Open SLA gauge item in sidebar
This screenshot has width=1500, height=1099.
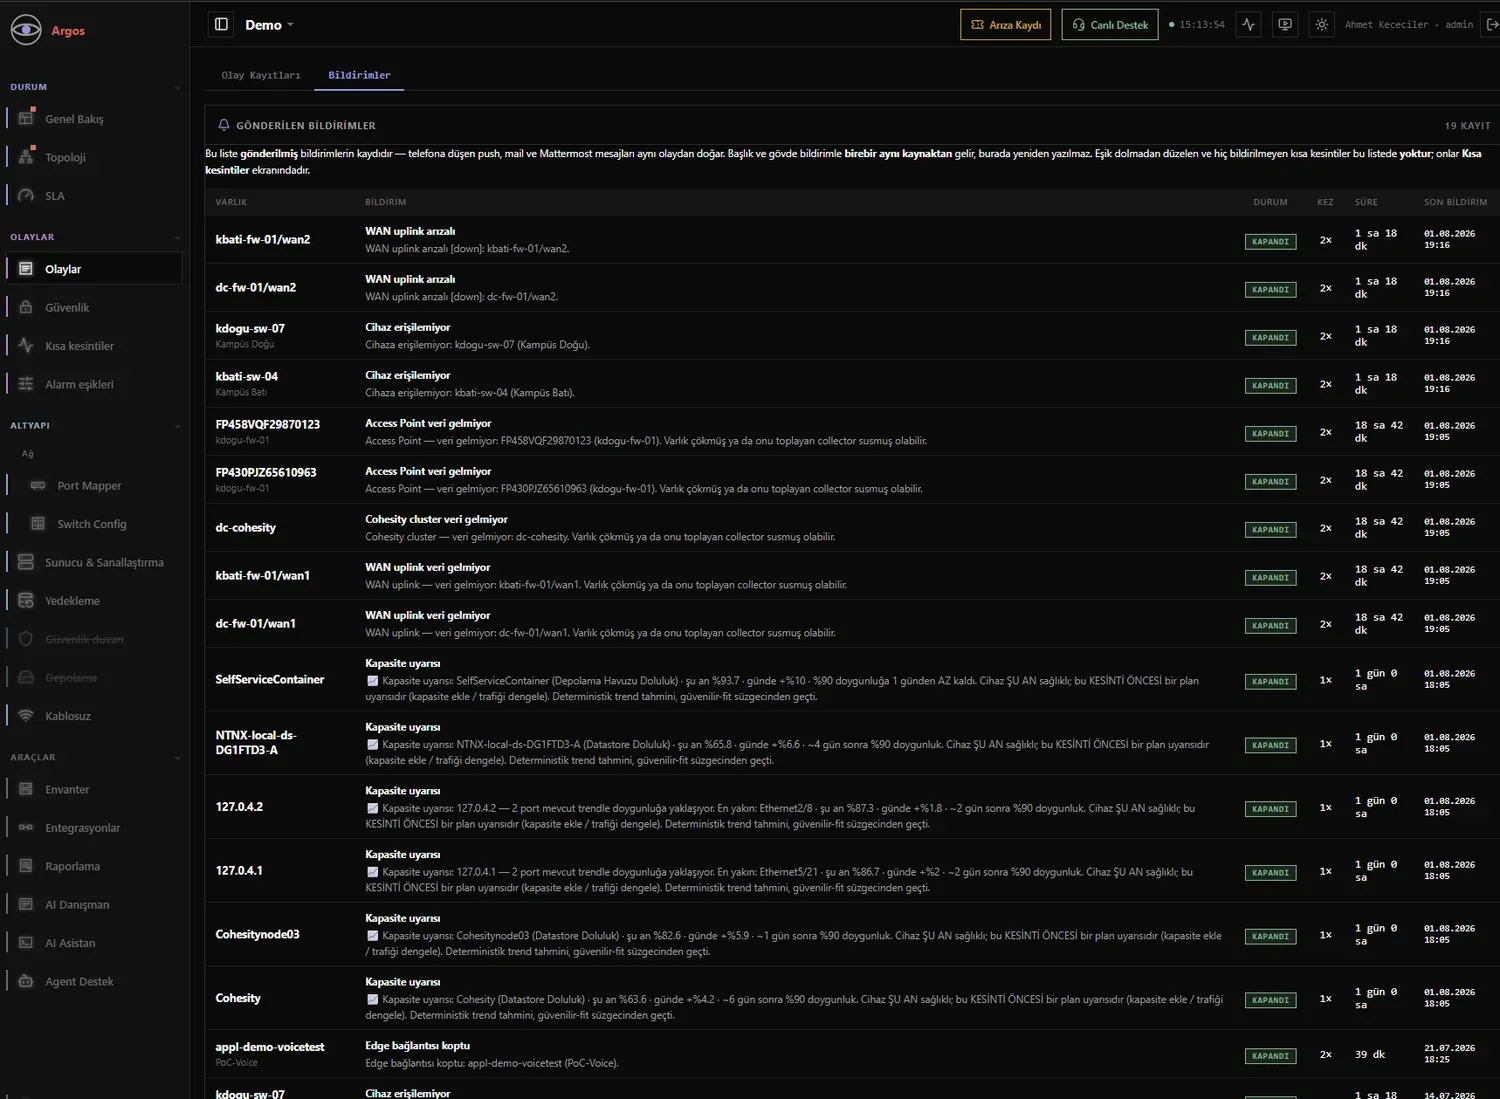point(94,196)
